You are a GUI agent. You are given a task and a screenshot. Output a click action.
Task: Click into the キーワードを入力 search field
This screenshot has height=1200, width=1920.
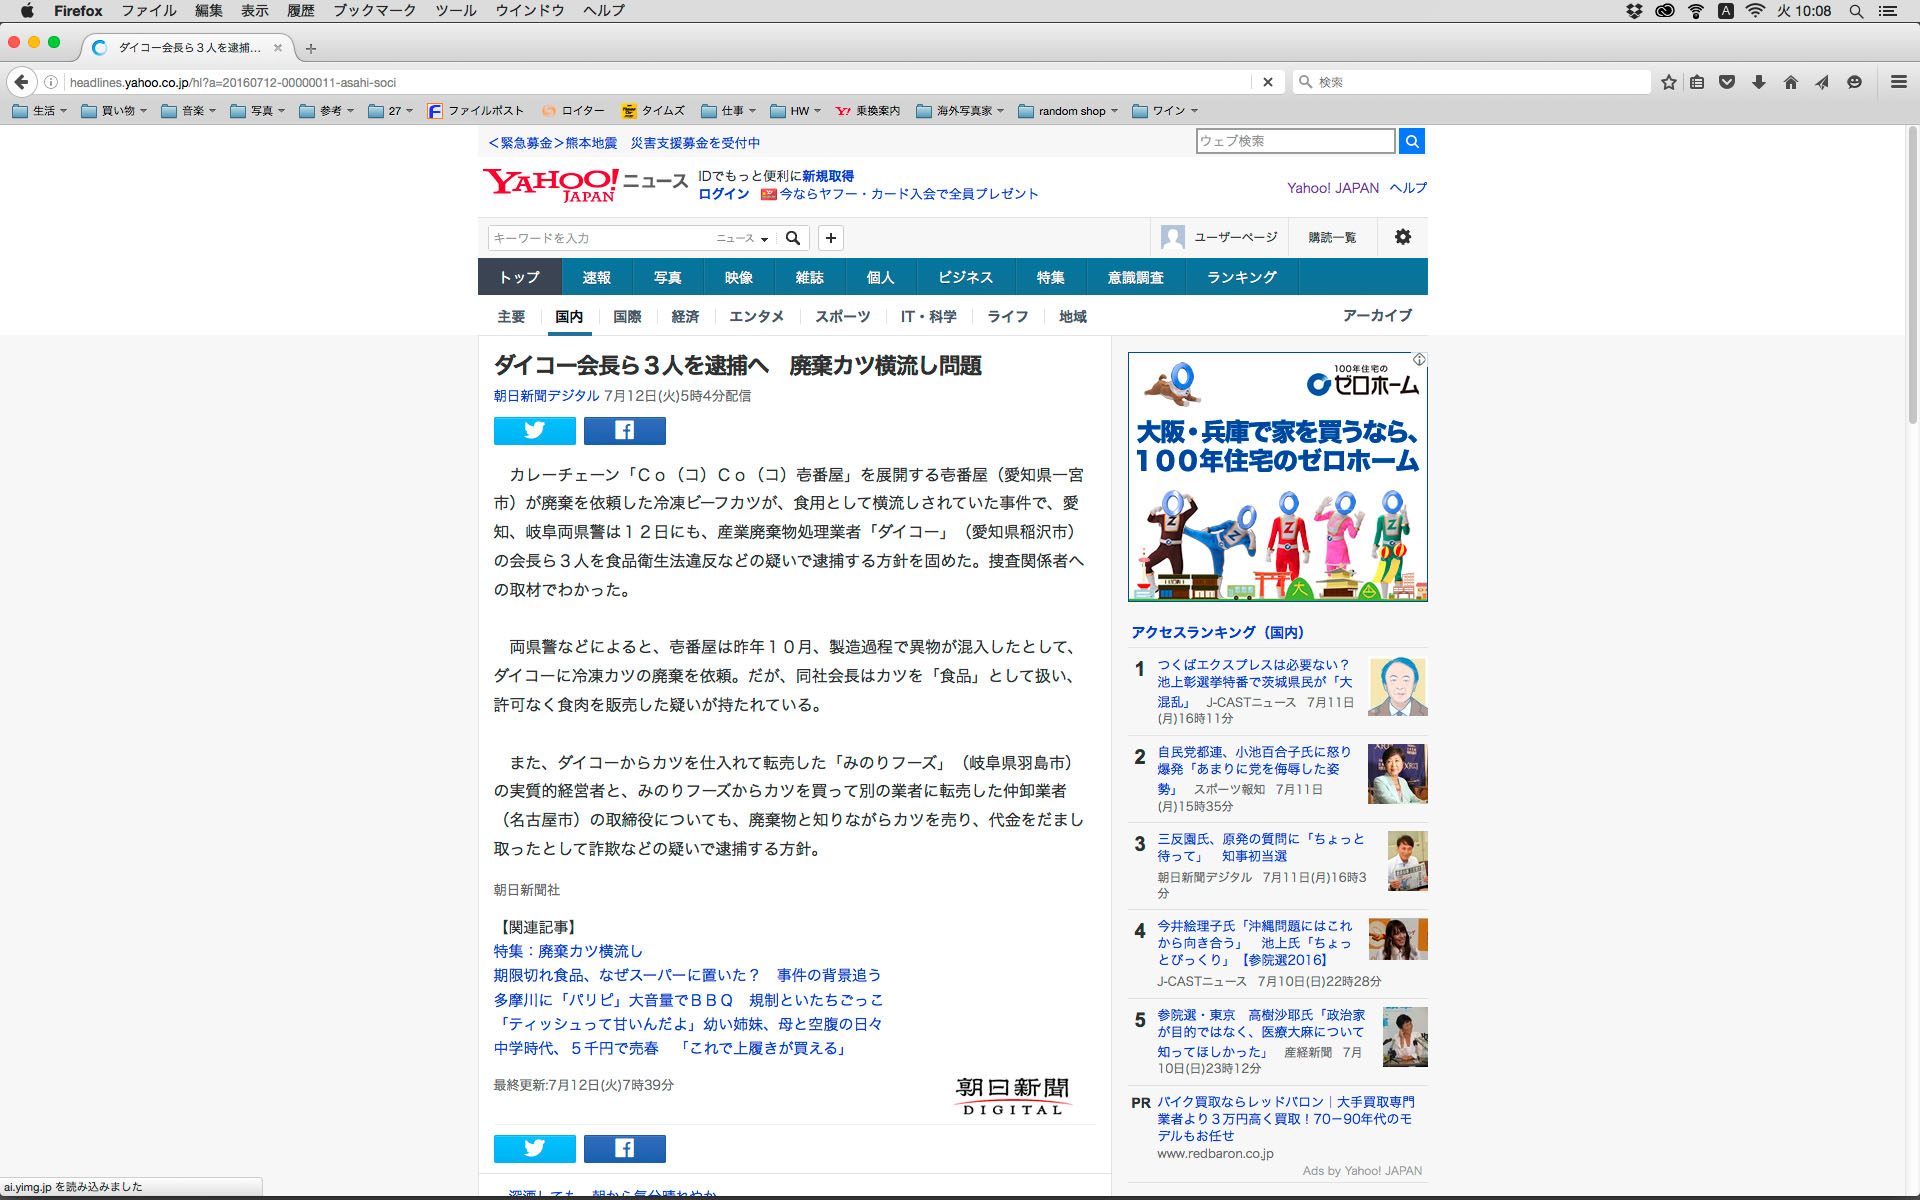pyautogui.click(x=600, y=238)
